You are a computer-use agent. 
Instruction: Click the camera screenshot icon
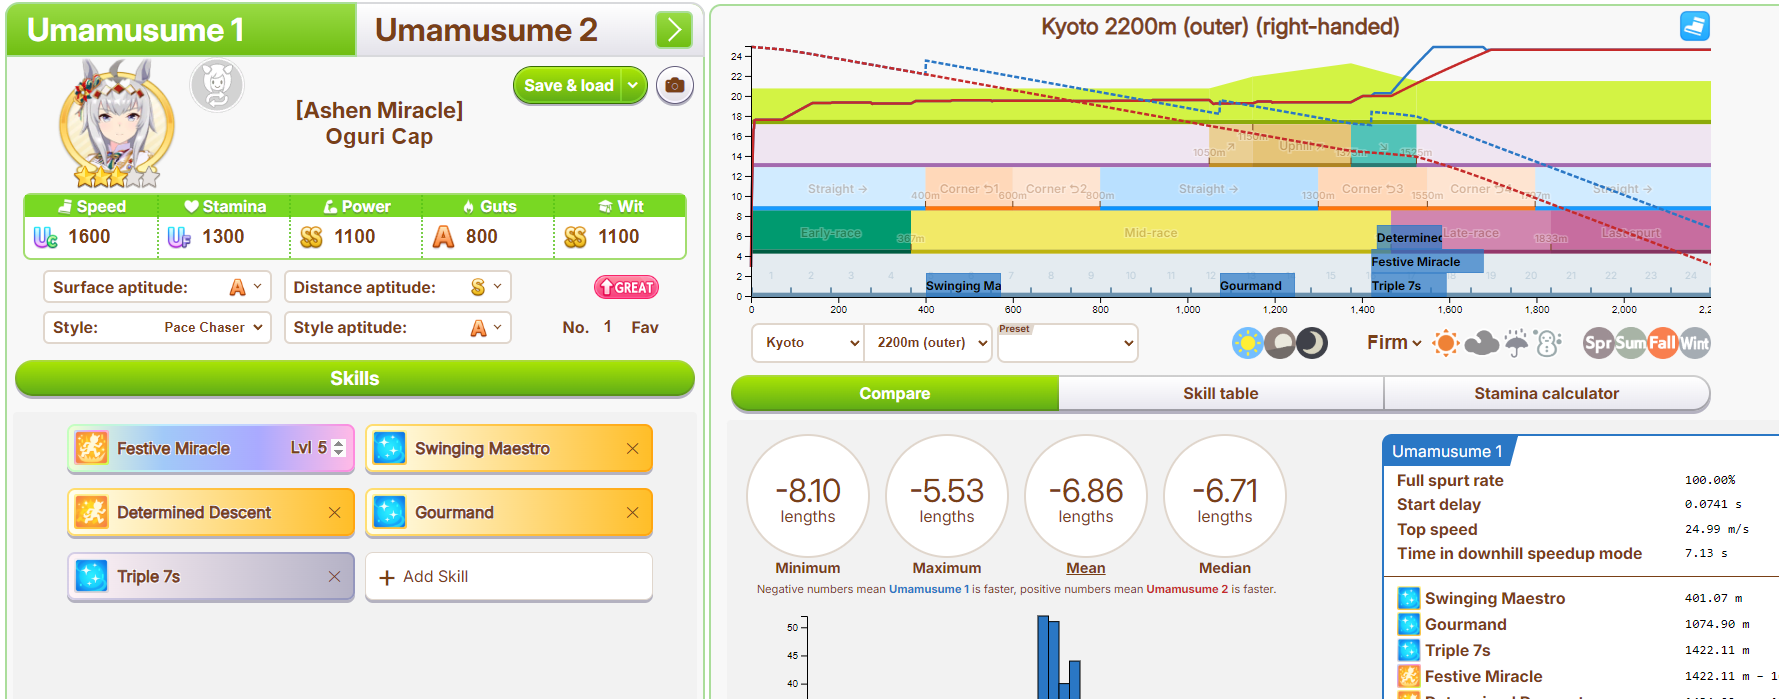(x=675, y=86)
